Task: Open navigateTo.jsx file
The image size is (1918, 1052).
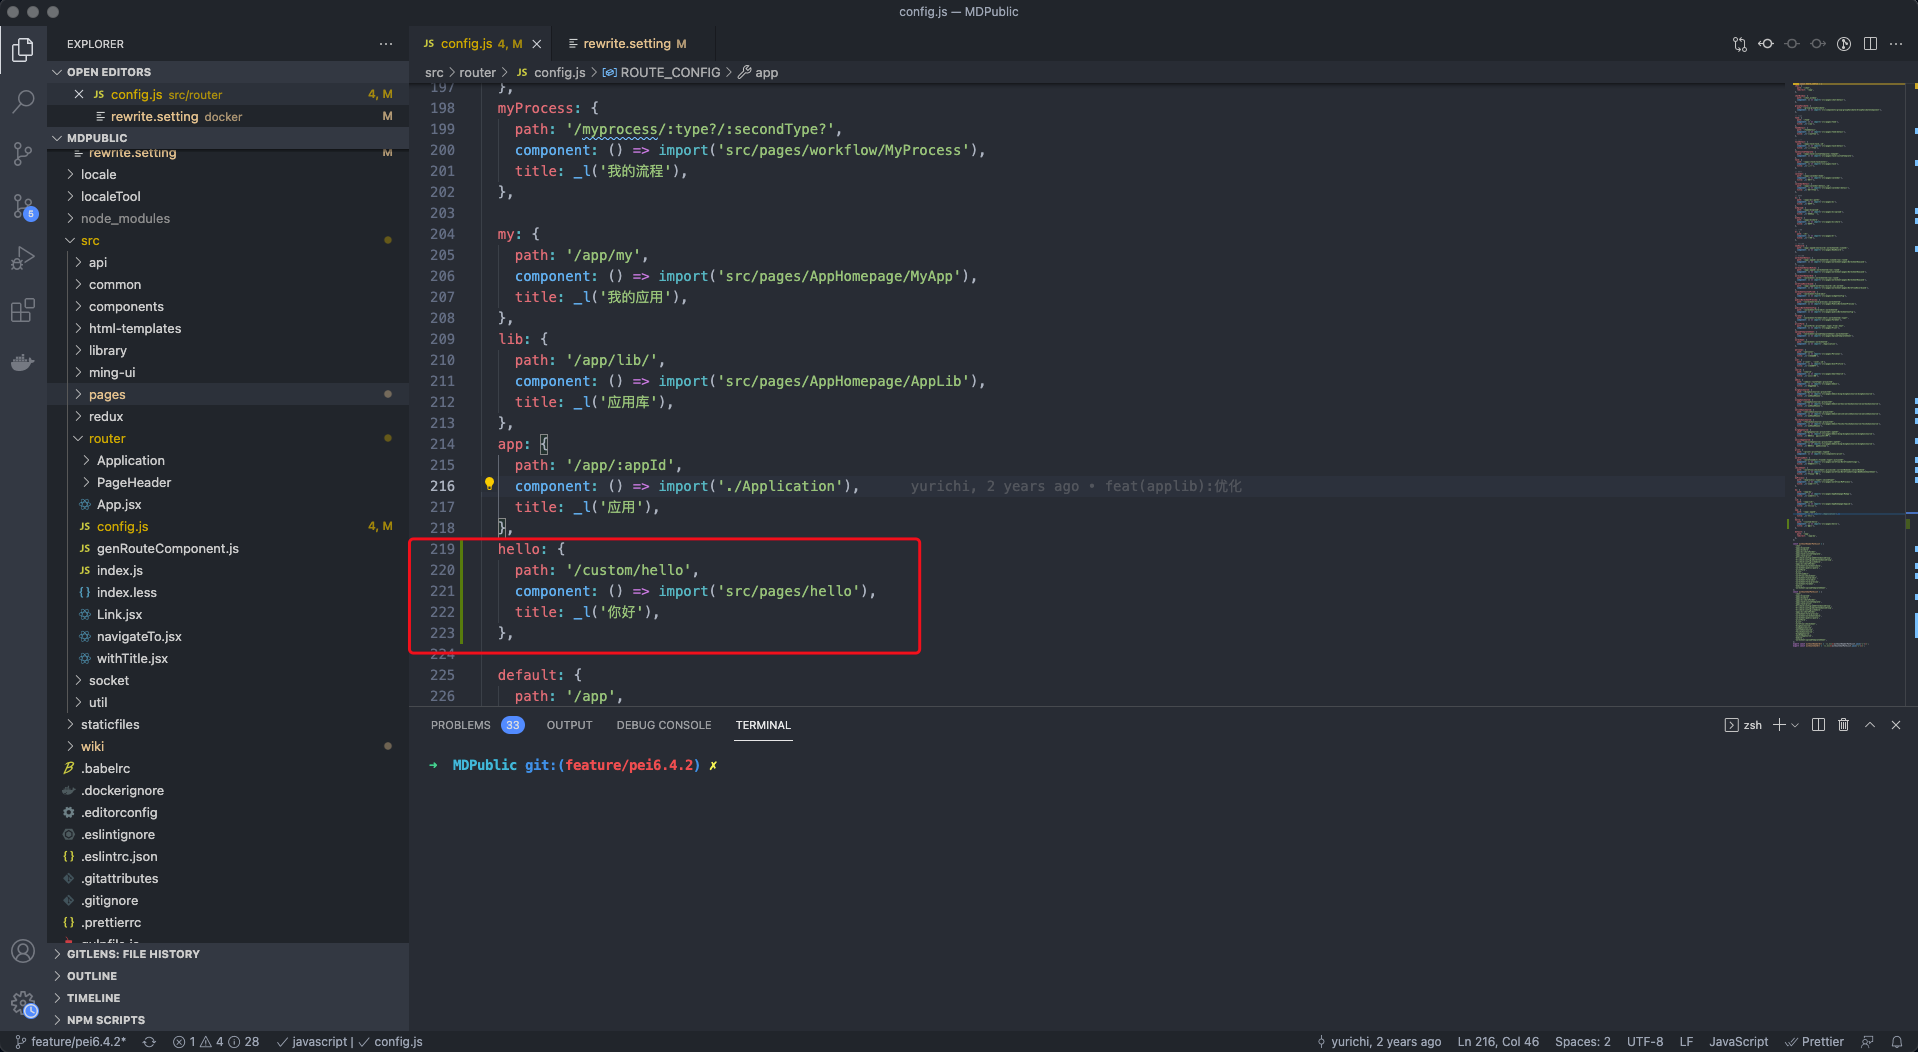Action: click(x=139, y=636)
